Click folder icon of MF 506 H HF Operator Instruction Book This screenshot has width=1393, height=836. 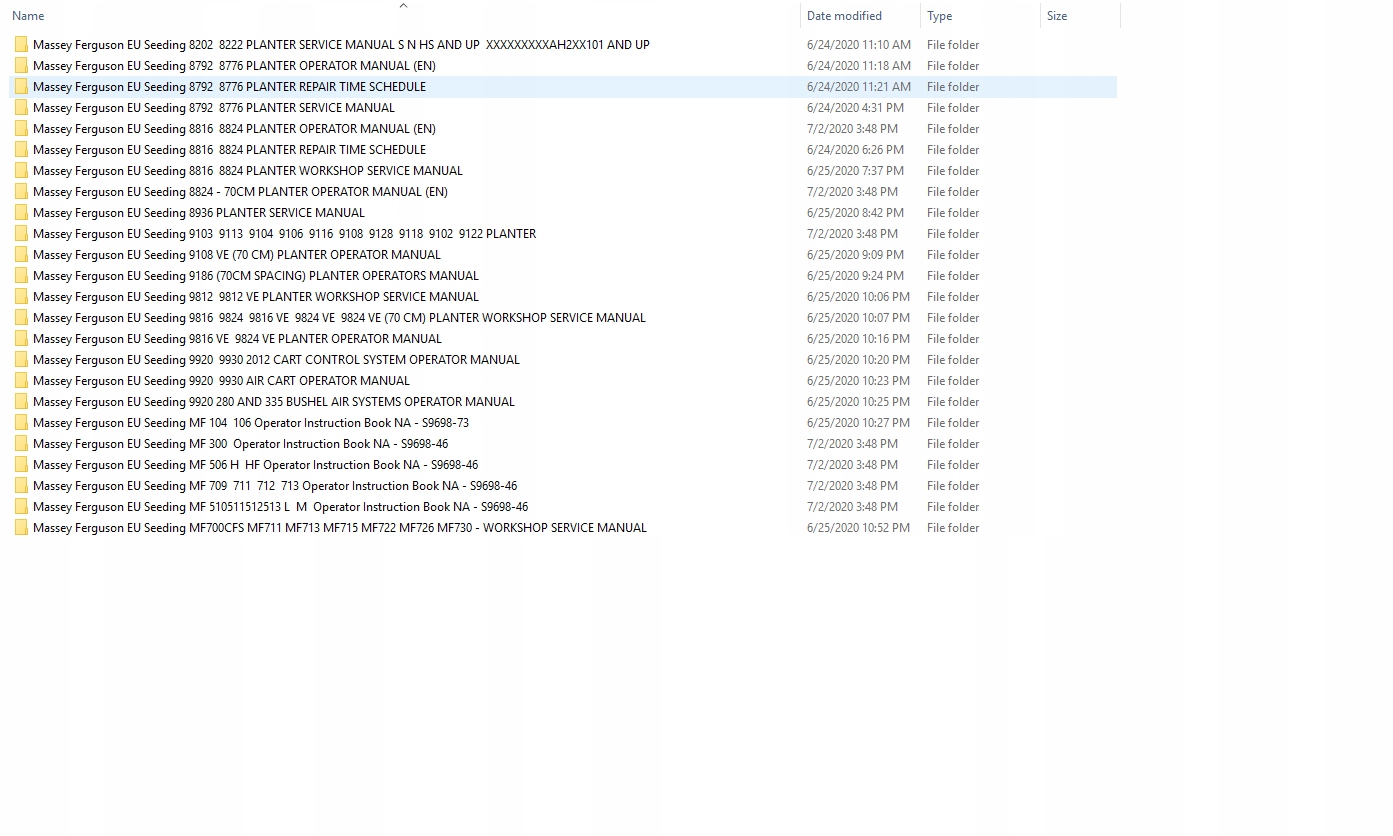pyautogui.click(x=21, y=465)
